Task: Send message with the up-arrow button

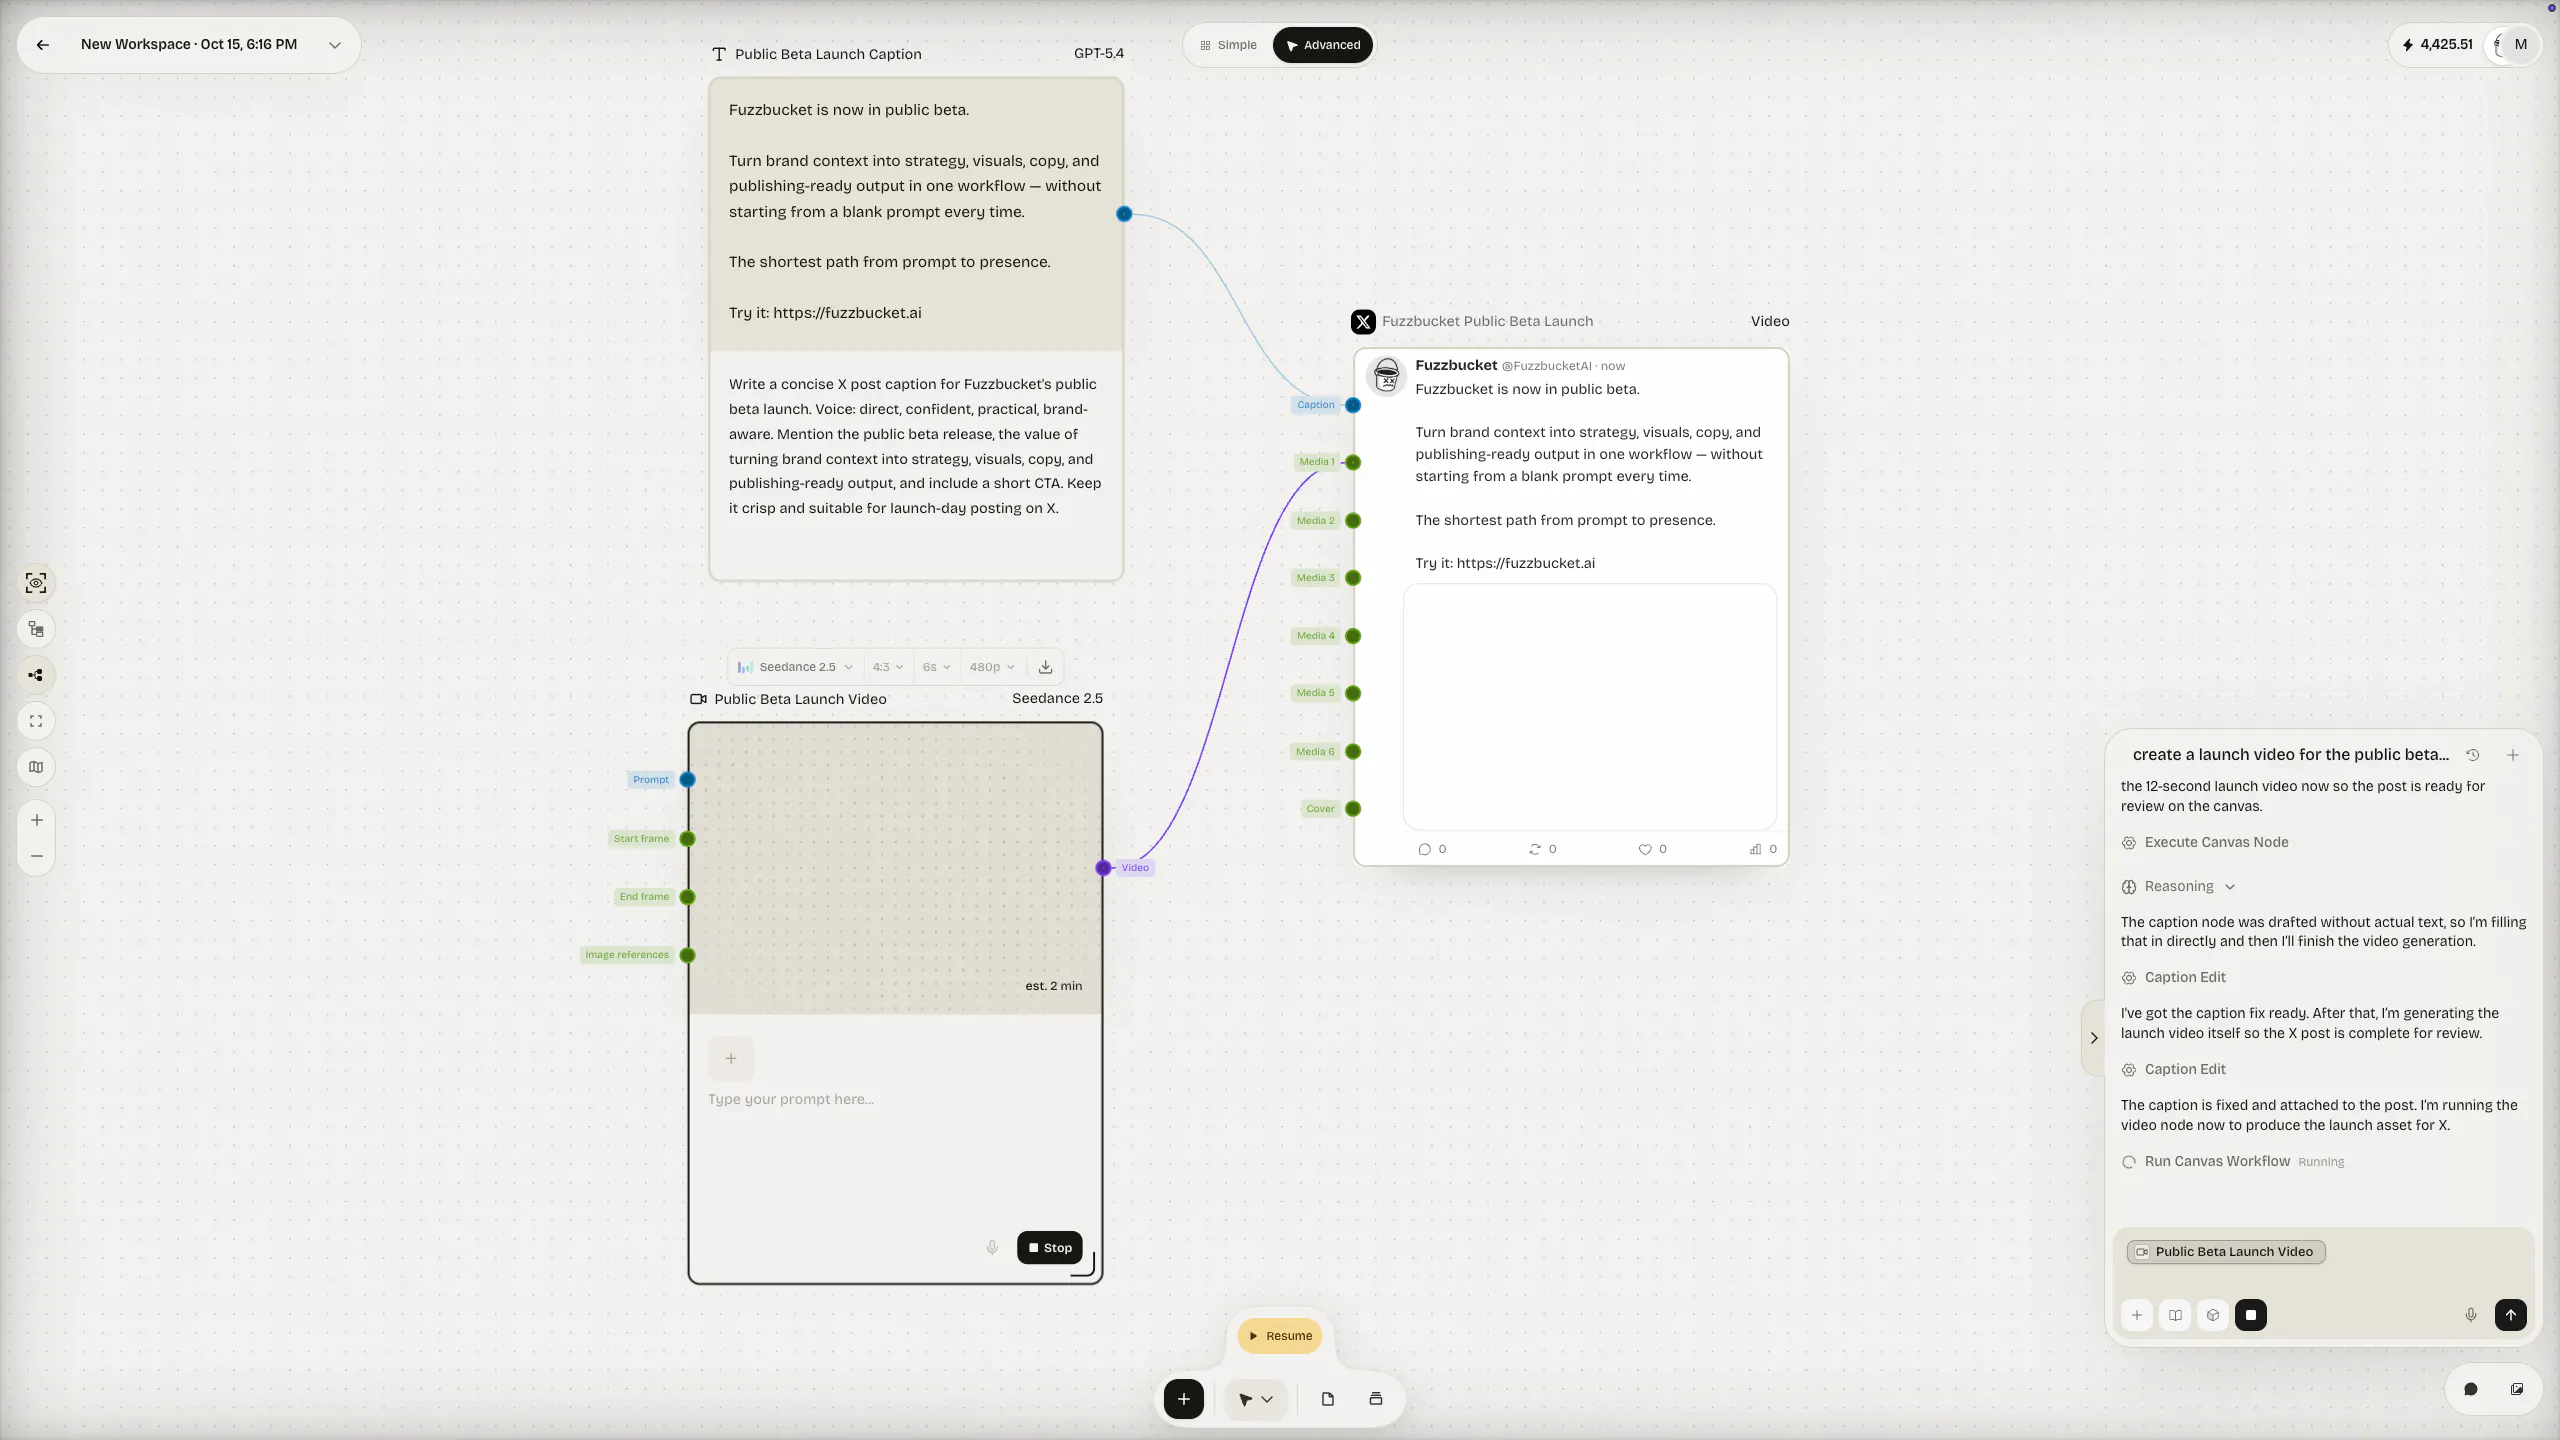Action: coord(2511,1315)
